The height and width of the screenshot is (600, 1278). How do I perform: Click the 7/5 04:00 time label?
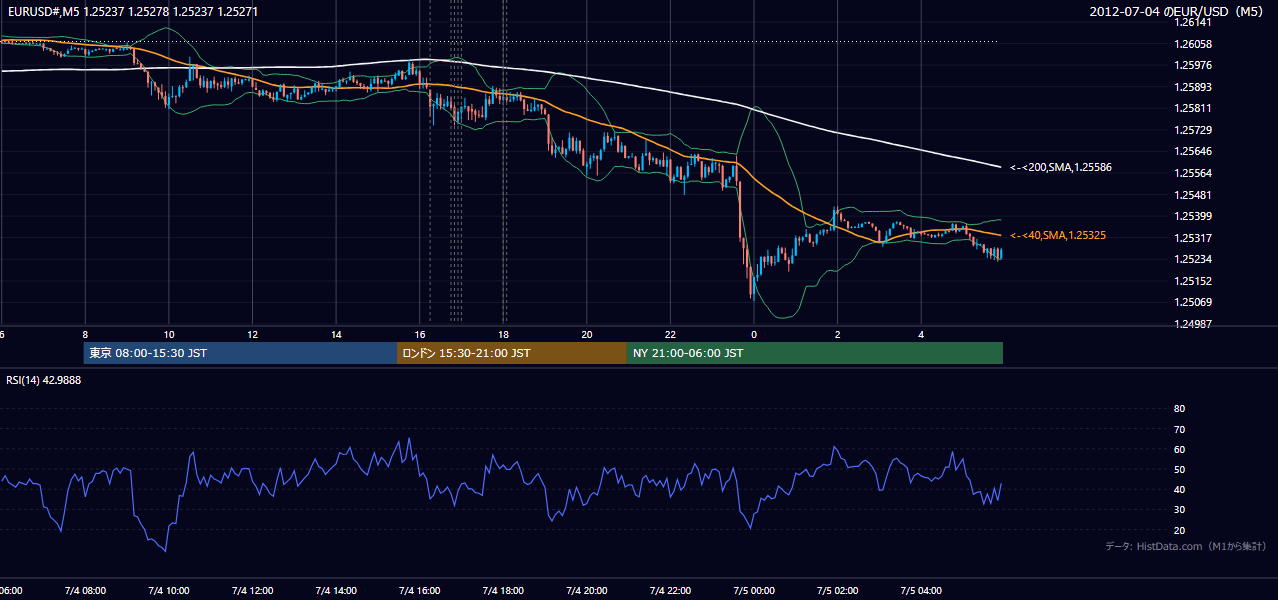tap(921, 591)
